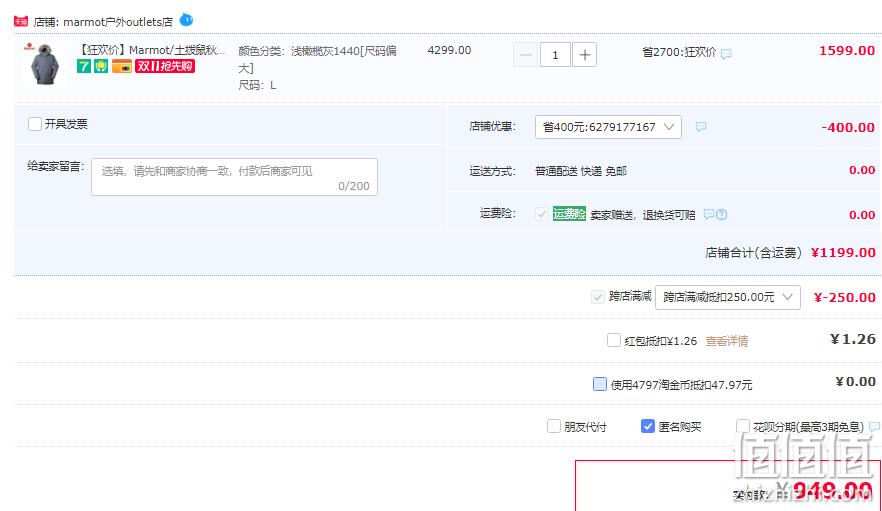The width and height of the screenshot is (882, 511).
Task: Click the -400.00 store discount amount
Action: (x=848, y=128)
